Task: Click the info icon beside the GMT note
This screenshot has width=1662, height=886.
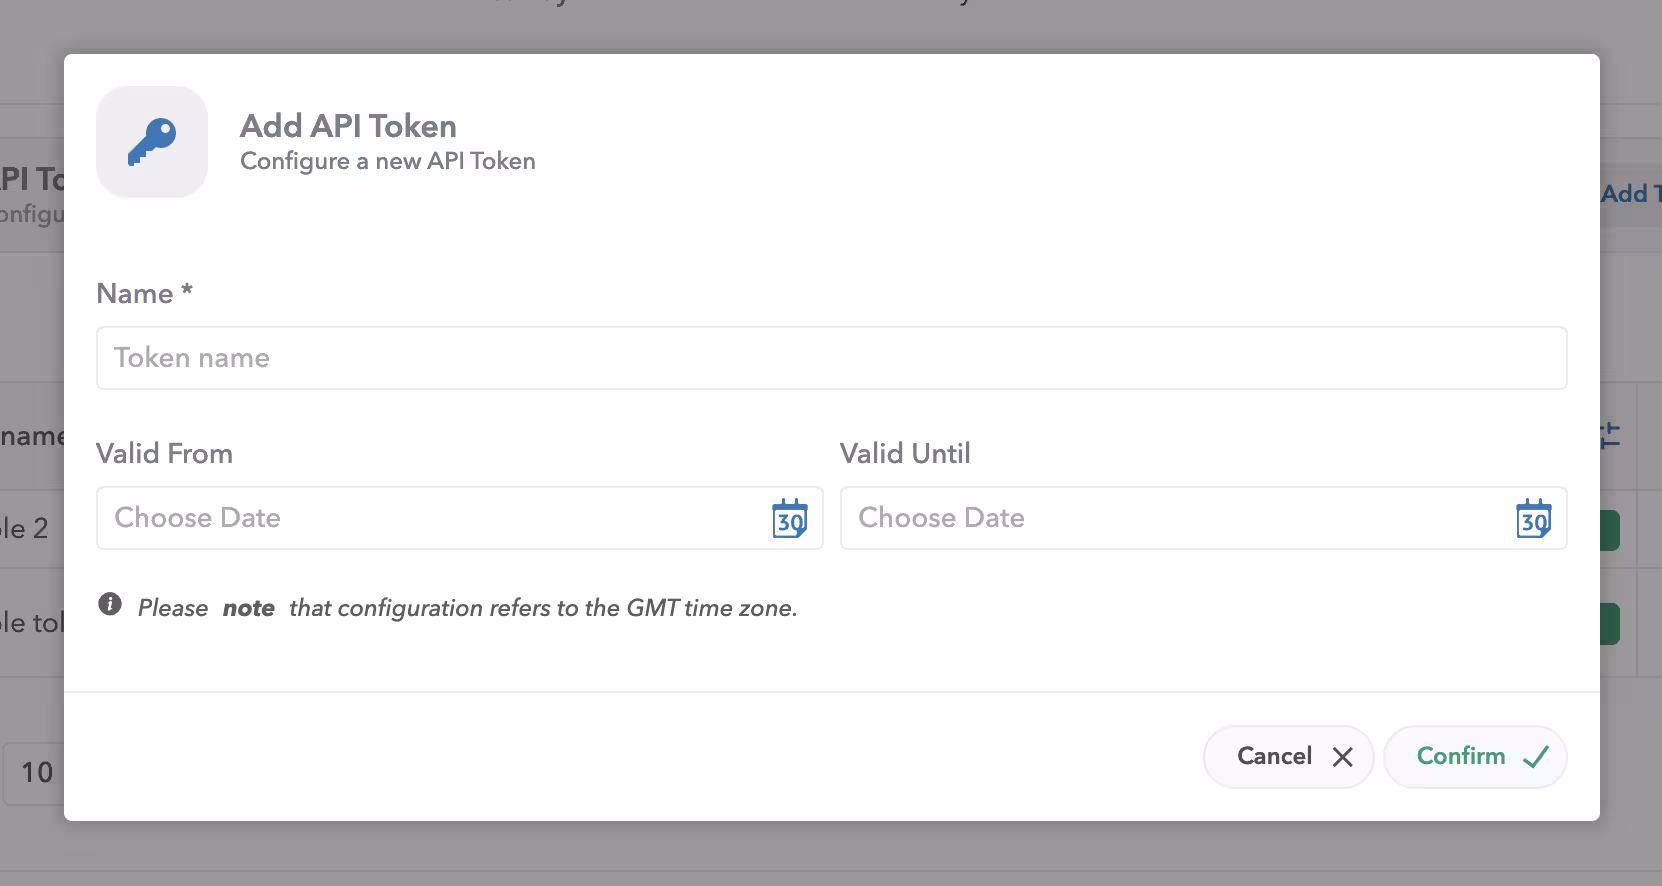Action: [110, 604]
